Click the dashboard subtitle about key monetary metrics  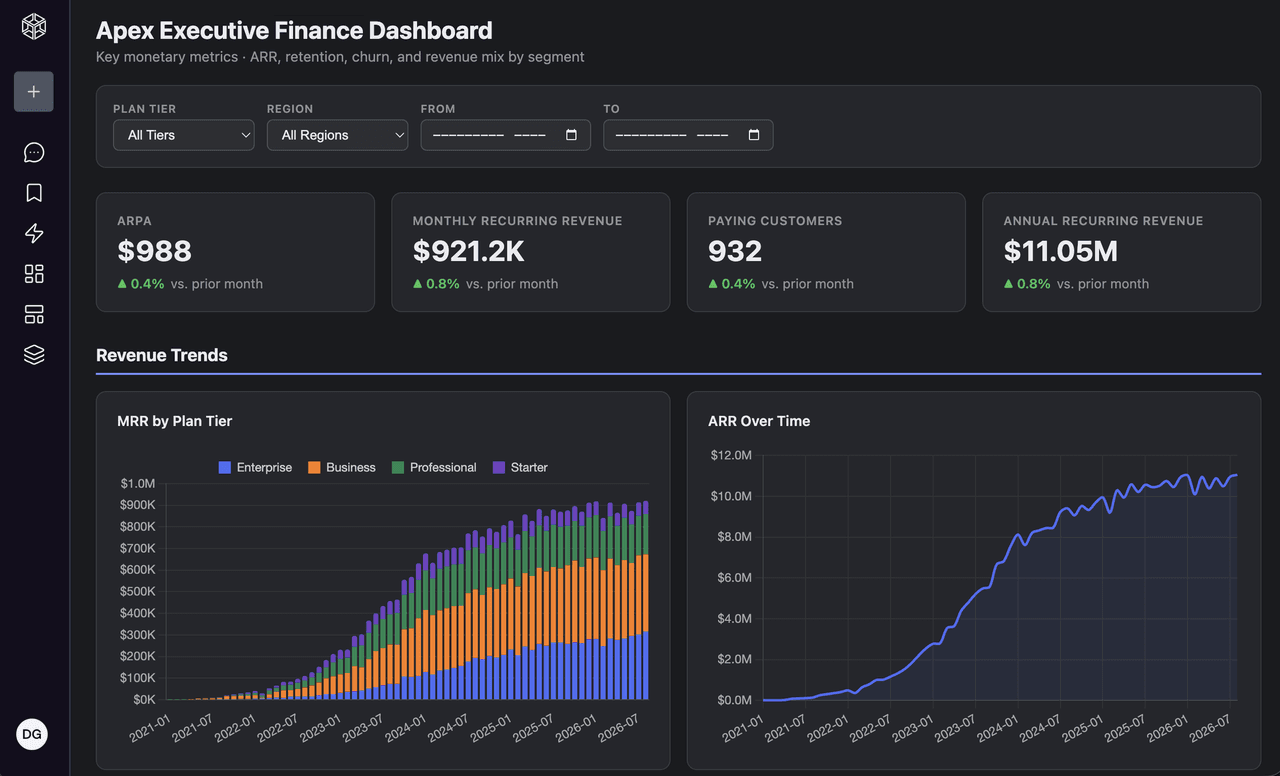tap(340, 57)
